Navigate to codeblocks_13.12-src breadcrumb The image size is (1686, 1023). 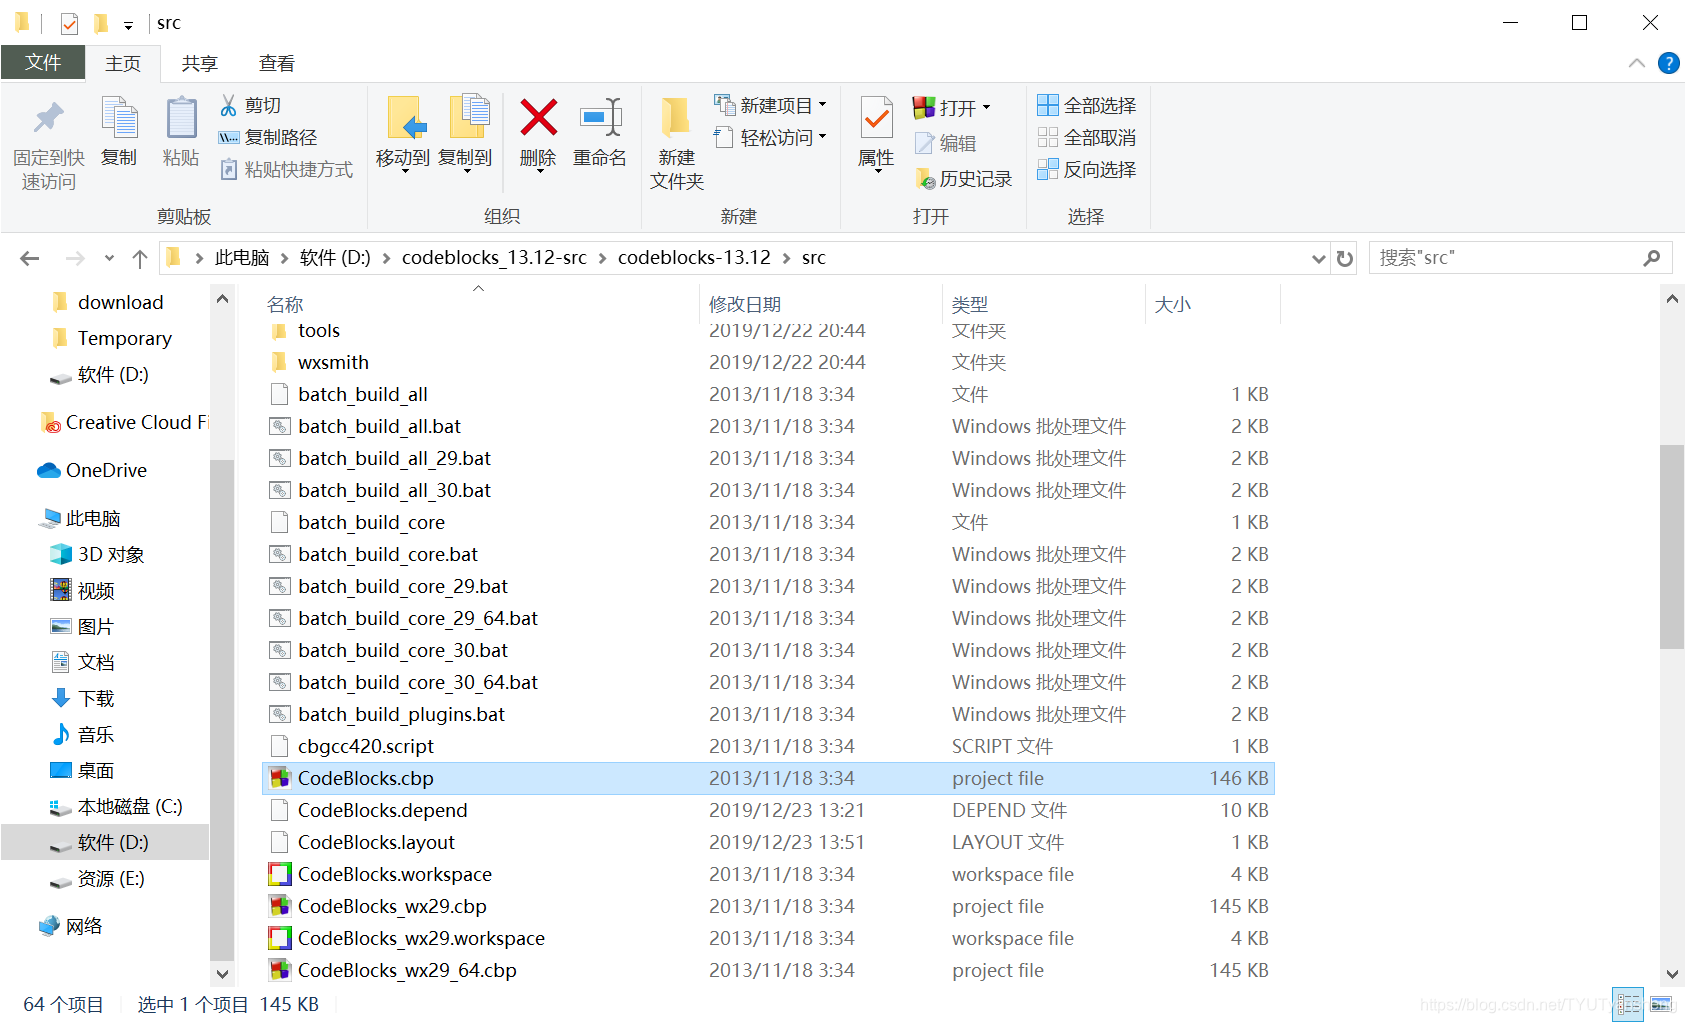tap(494, 258)
